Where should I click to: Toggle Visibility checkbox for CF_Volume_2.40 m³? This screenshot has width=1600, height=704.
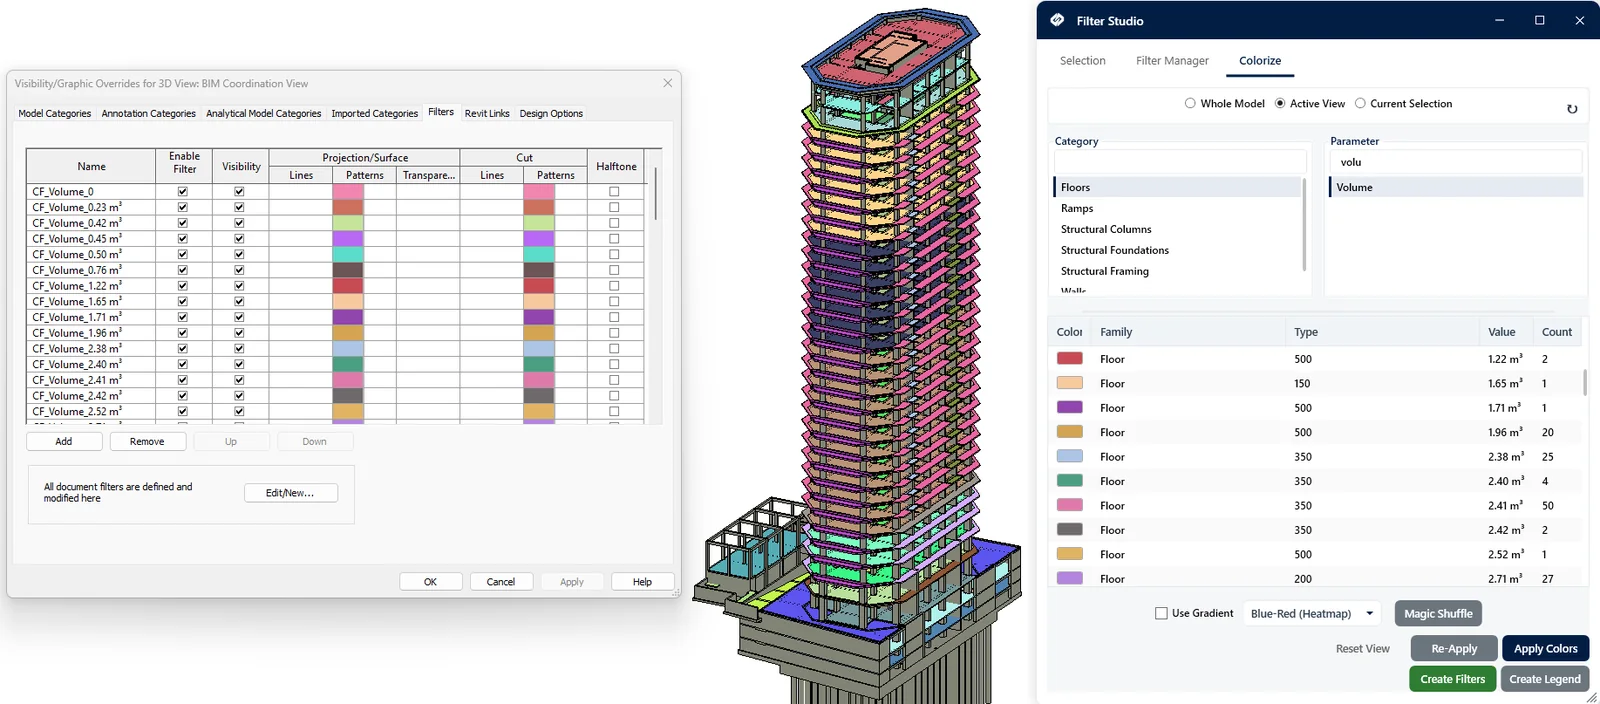pyautogui.click(x=239, y=364)
